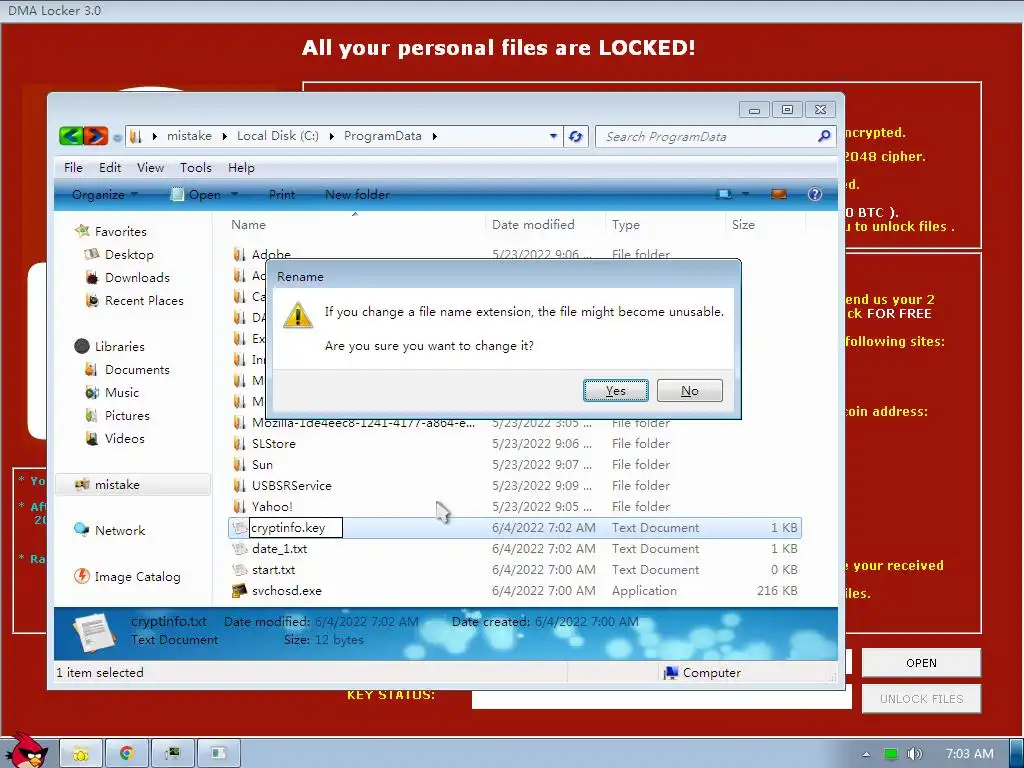Toggle the preview pane icon
The image size is (1024, 768).
click(x=778, y=195)
